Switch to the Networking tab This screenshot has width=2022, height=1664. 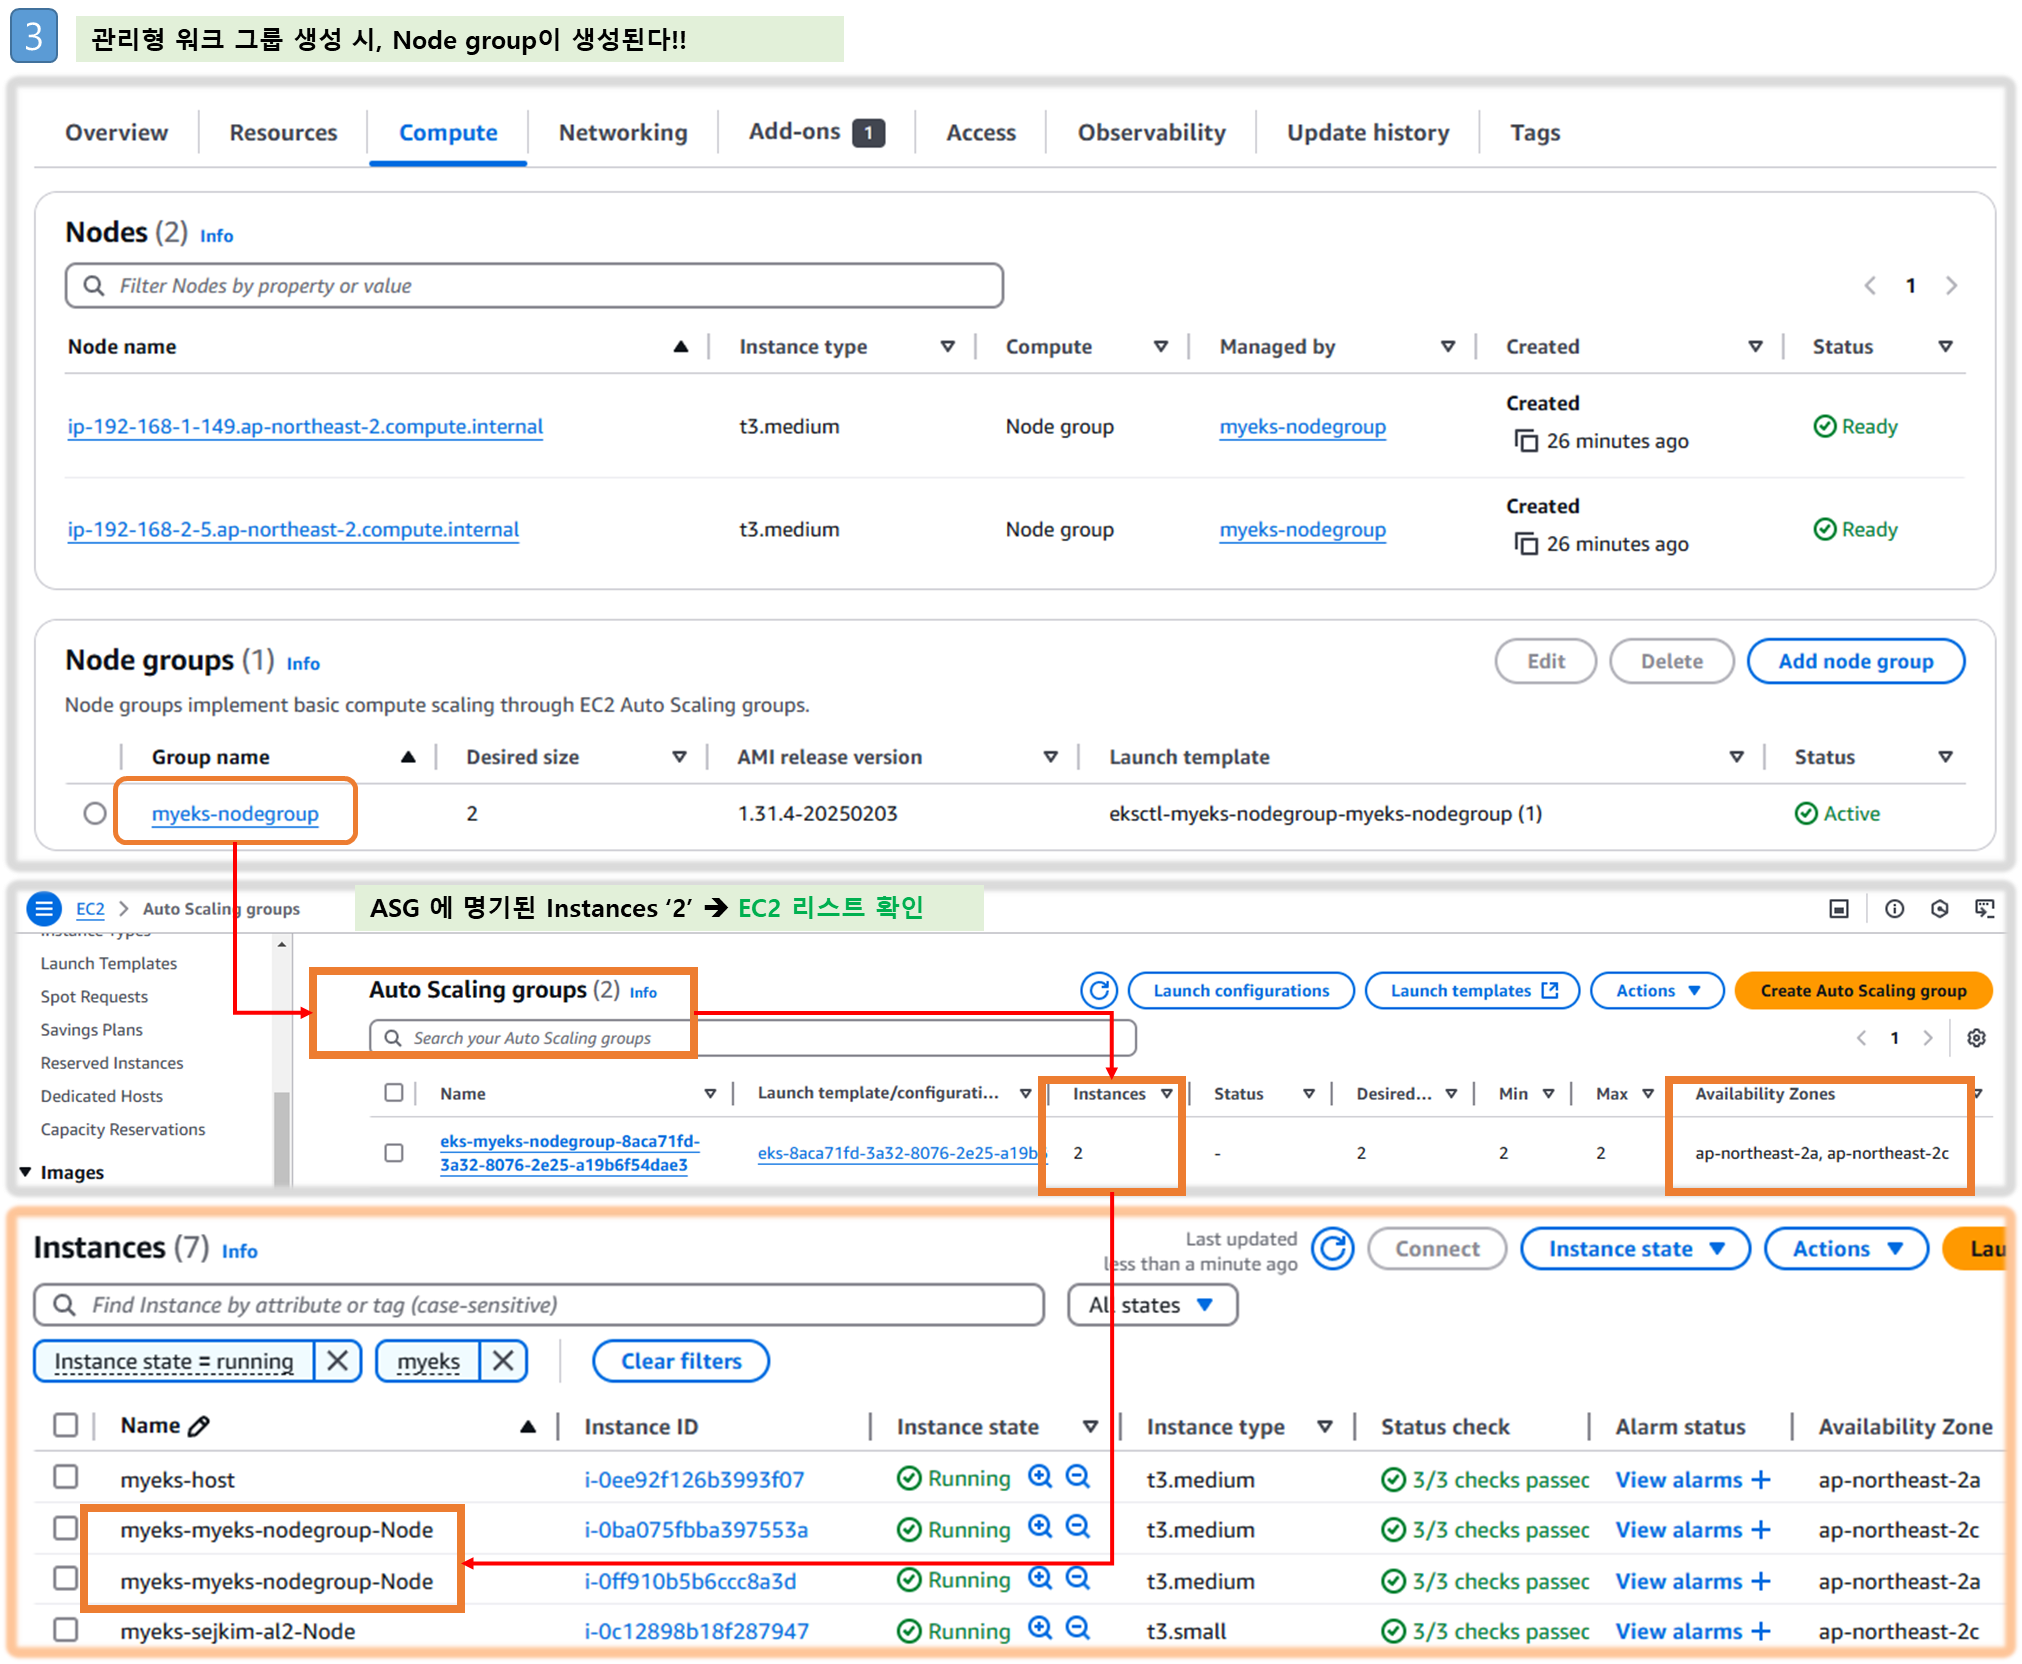(622, 132)
